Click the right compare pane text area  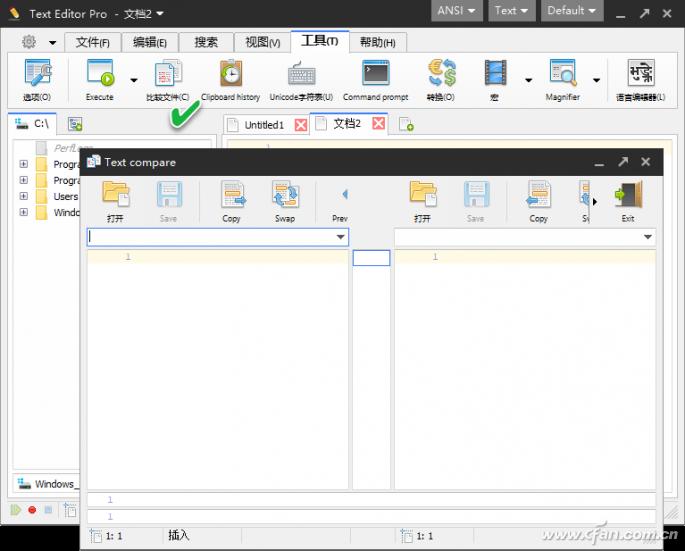tap(525, 370)
